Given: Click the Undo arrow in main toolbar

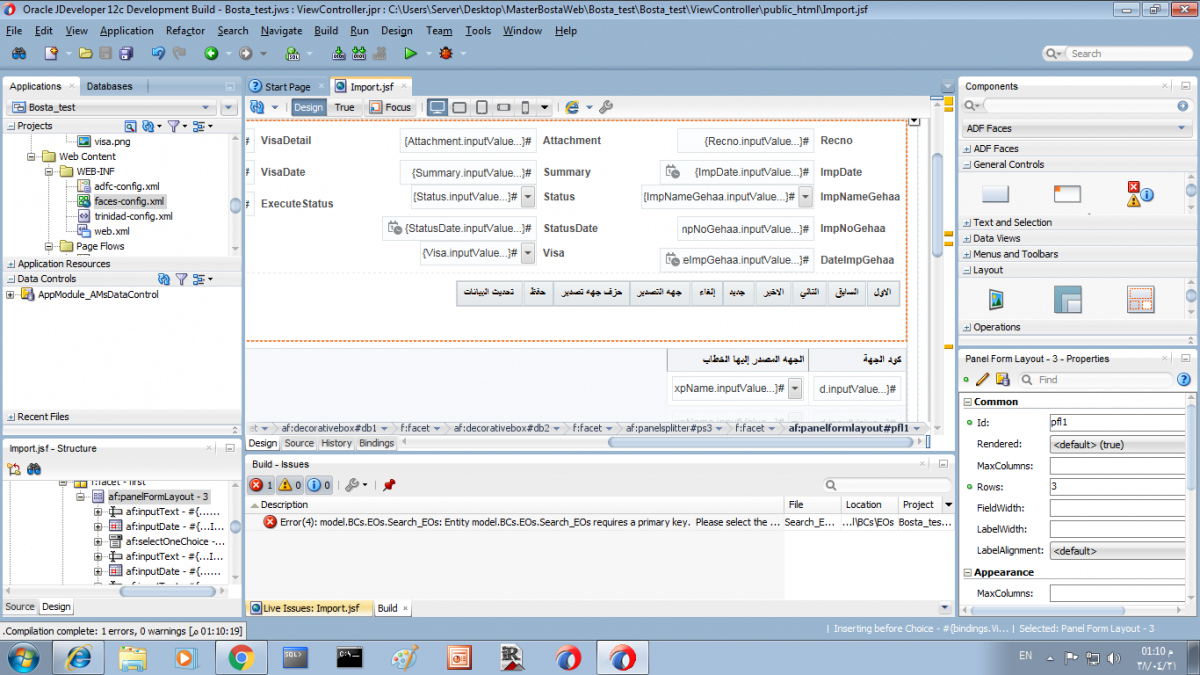Looking at the screenshot, I should 158,53.
